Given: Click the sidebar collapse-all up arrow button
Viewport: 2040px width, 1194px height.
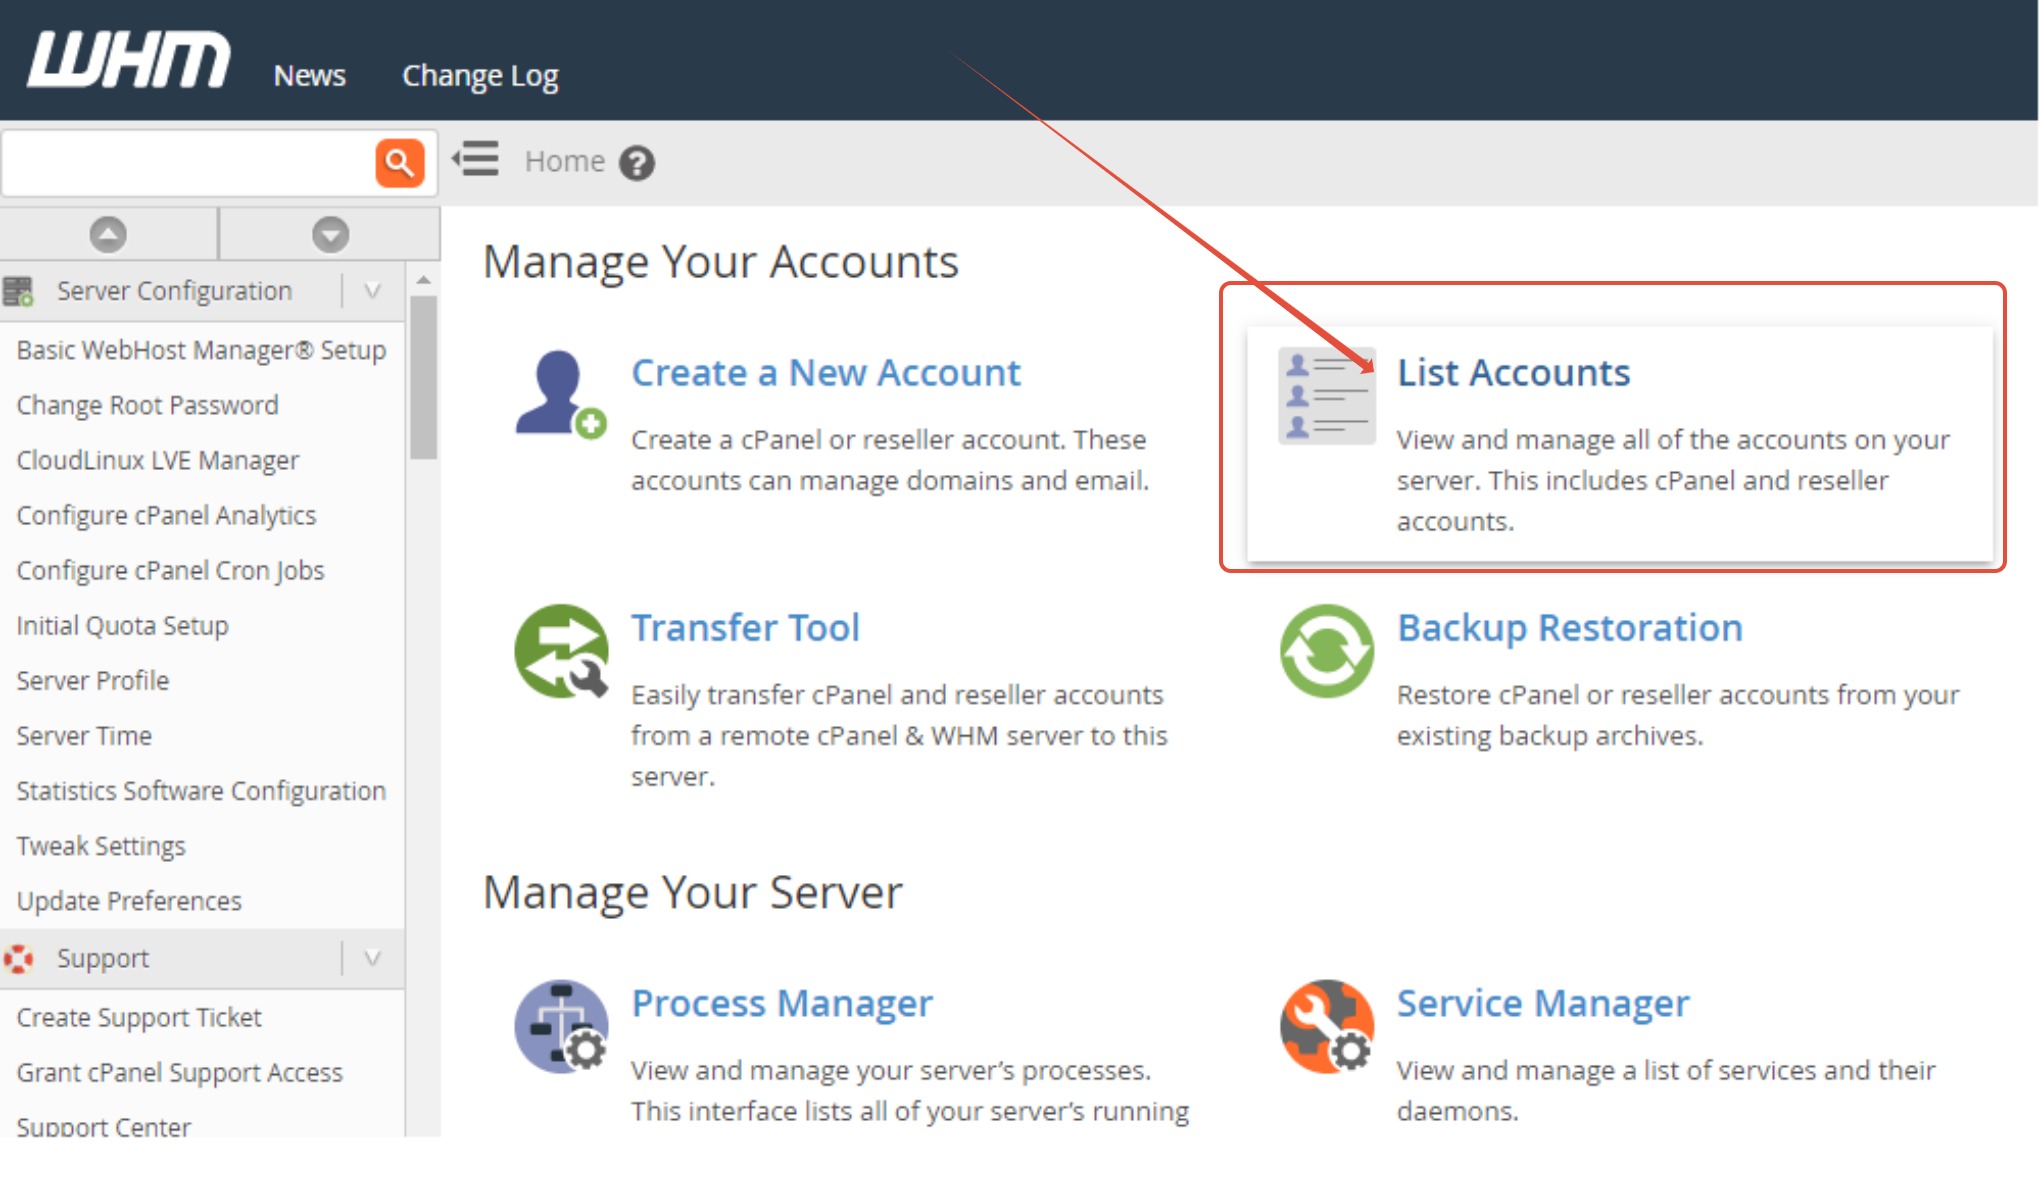Looking at the screenshot, I should tap(108, 235).
